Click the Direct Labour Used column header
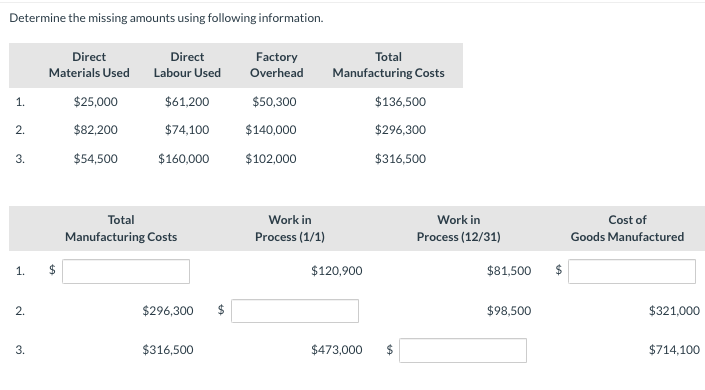This screenshot has width=705, height=390. coord(187,65)
